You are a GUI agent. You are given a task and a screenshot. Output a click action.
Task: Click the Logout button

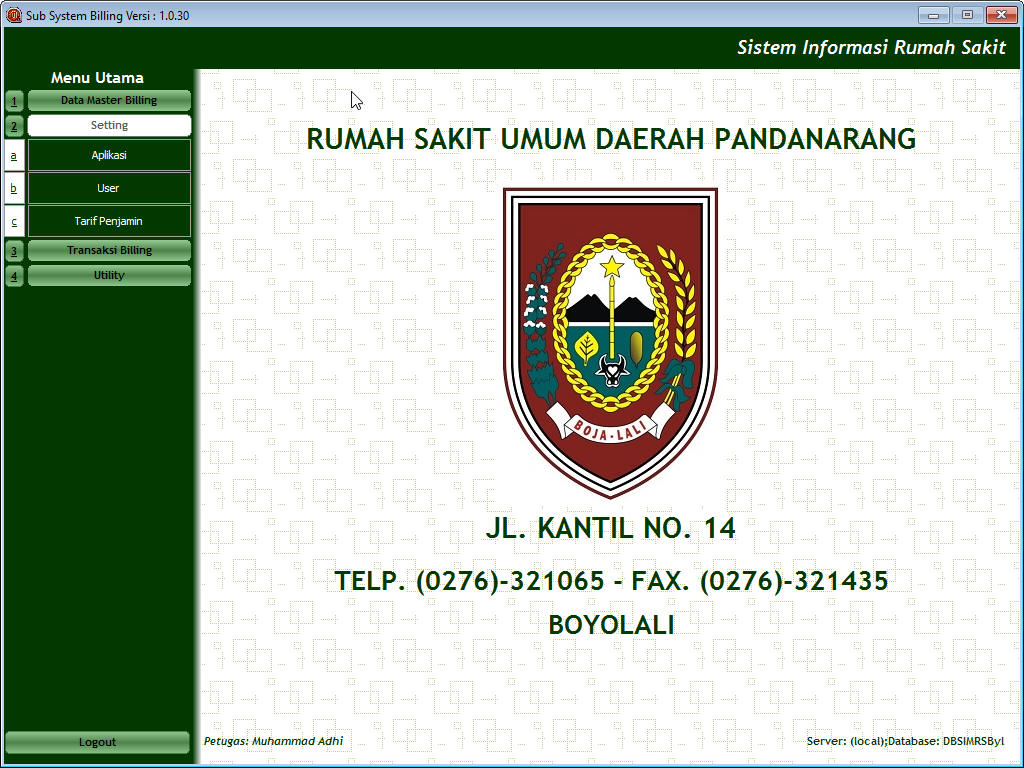click(97, 742)
